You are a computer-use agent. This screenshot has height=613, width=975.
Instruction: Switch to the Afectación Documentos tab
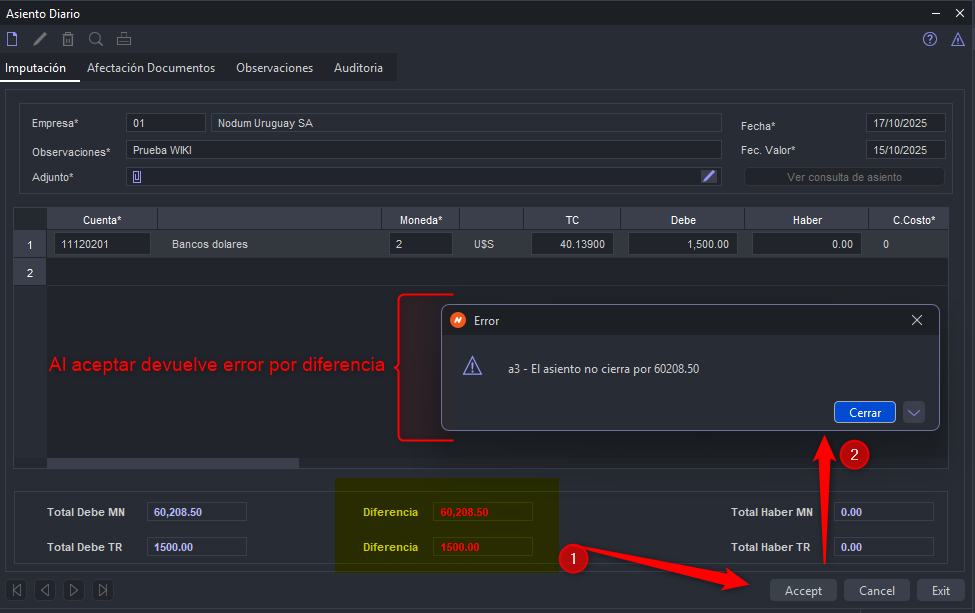(151, 68)
